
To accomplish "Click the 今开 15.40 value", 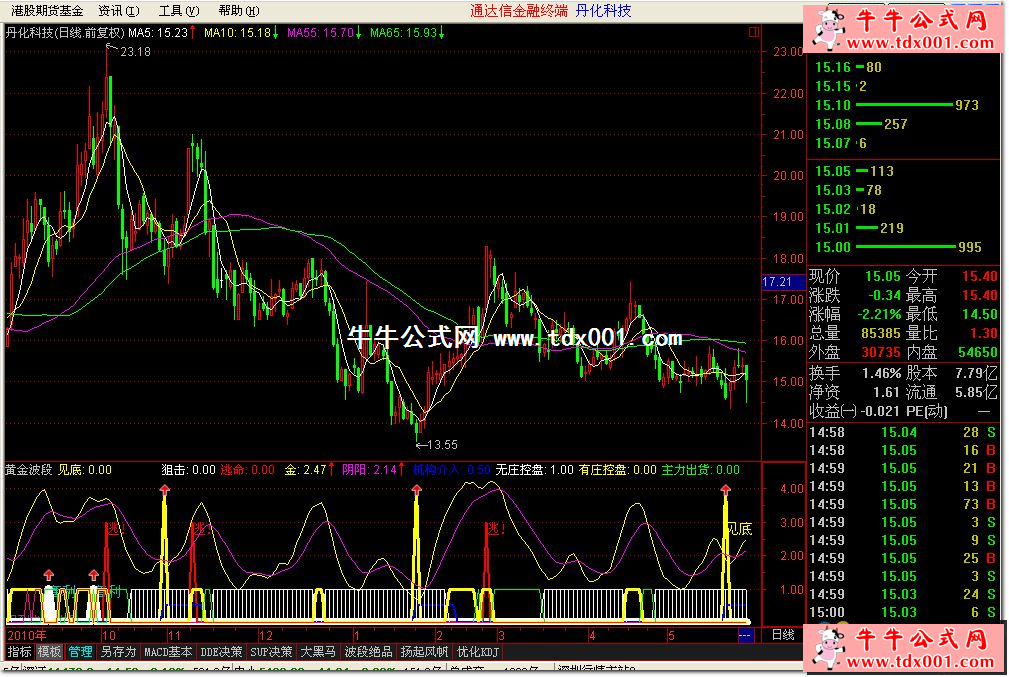I will click(979, 277).
